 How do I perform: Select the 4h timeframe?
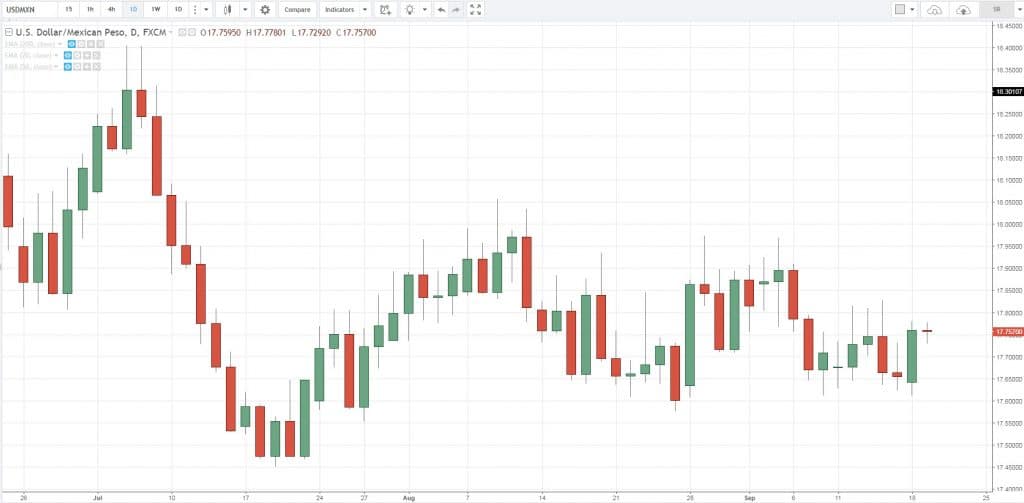111,9
